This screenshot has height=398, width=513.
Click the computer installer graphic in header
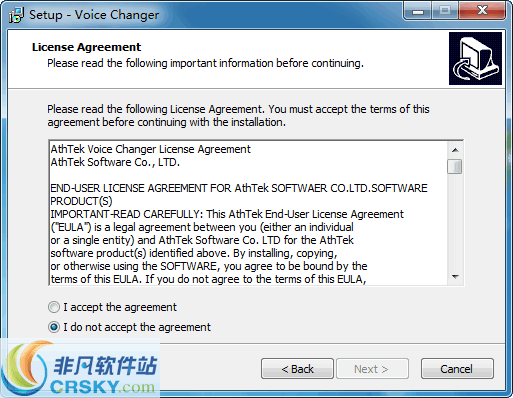(475, 58)
